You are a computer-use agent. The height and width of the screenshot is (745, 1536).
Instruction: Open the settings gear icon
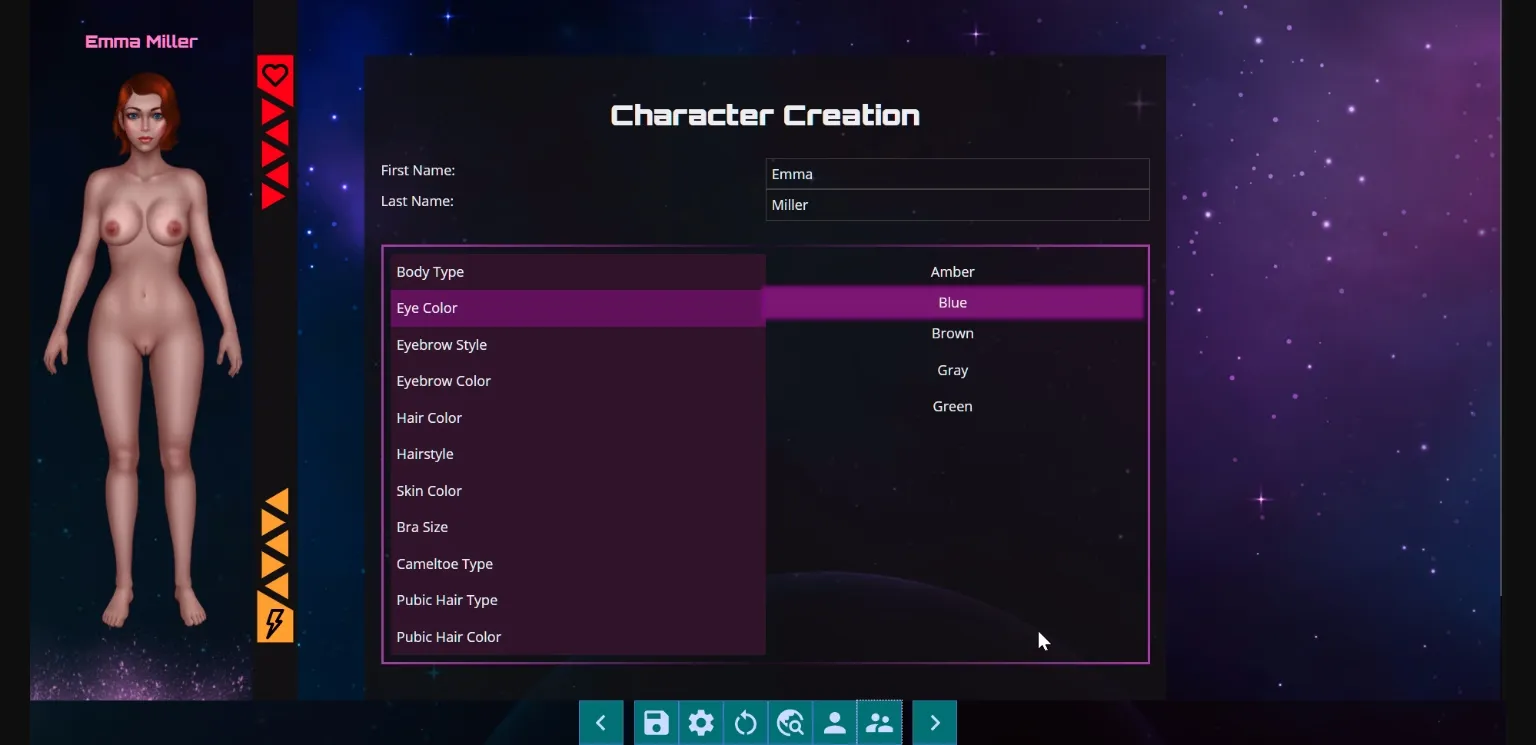[x=701, y=722]
